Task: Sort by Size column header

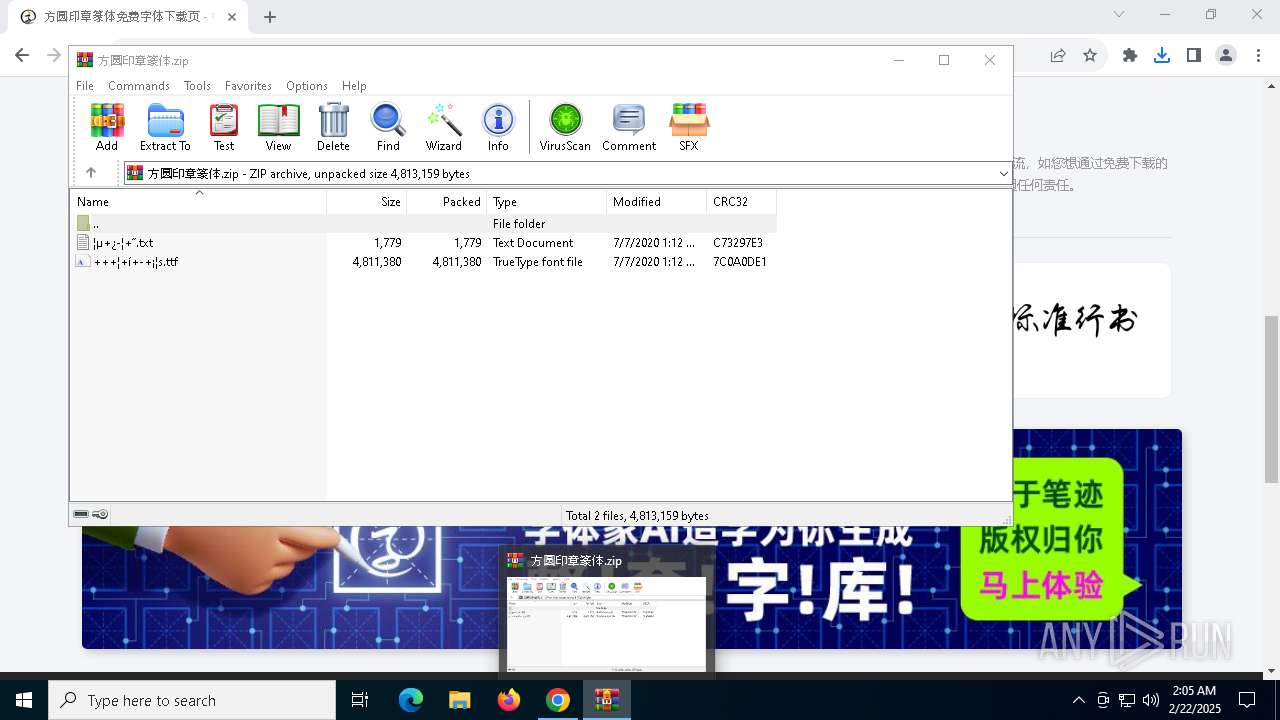Action: (x=367, y=201)
